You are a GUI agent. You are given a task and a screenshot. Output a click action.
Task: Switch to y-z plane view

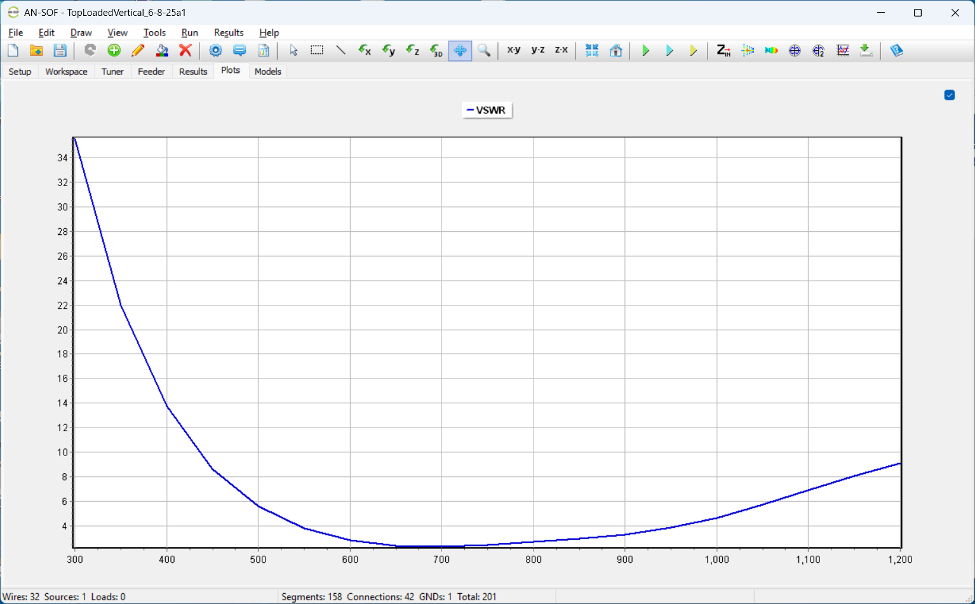pos(538,50)
